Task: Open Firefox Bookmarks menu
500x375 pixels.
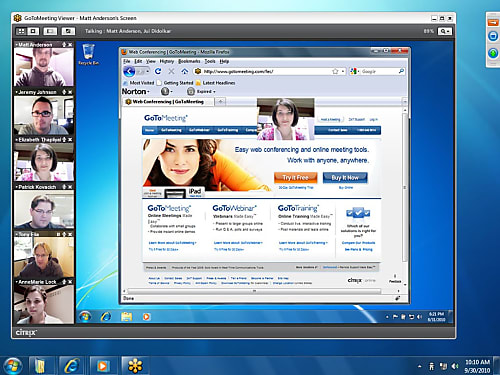Action: pyautogui.click(x=189, y=61)
